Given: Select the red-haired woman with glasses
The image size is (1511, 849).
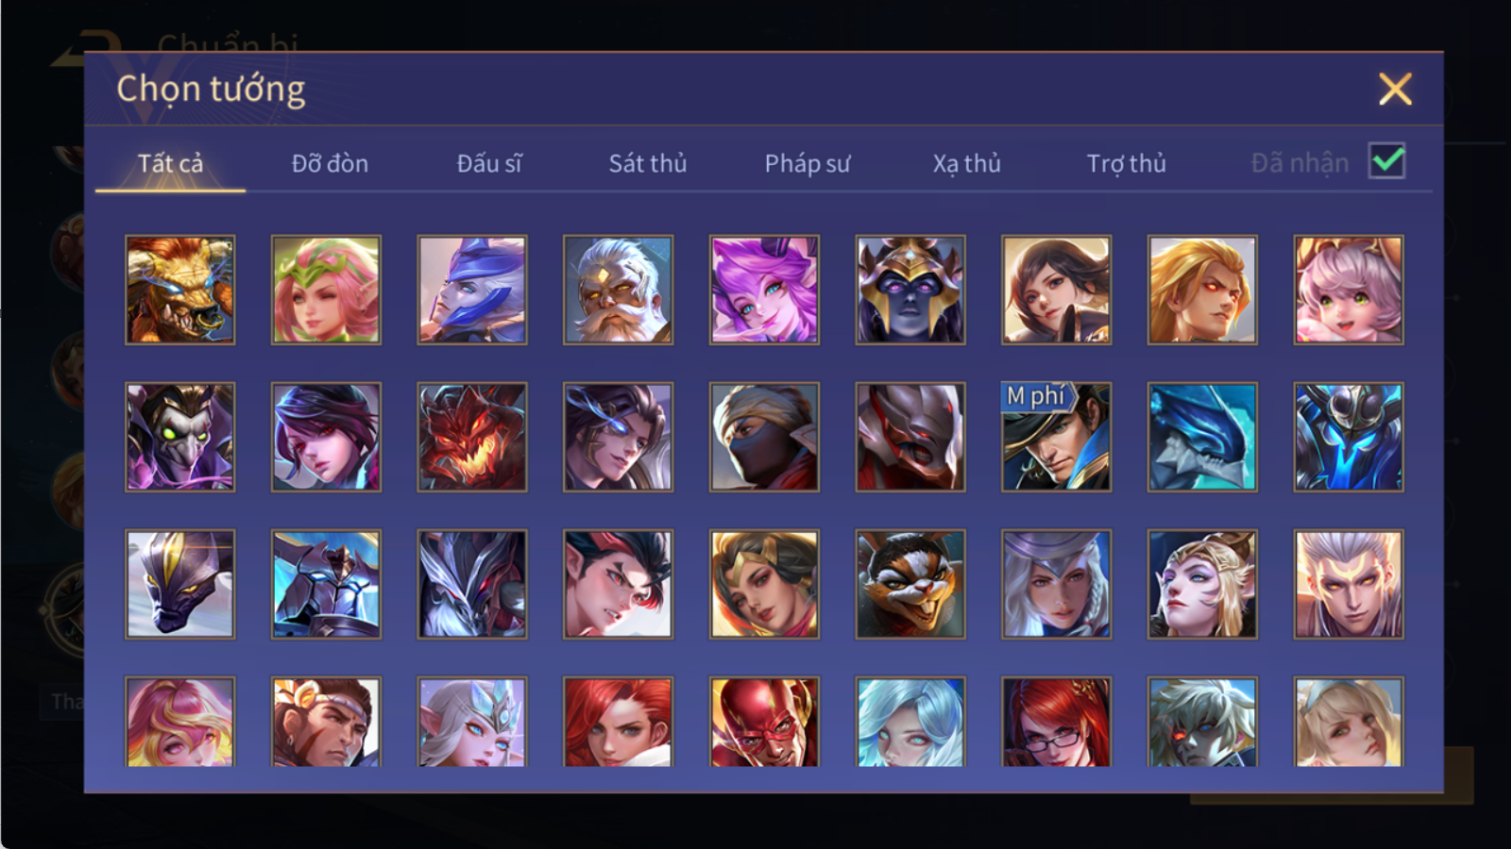Looking at the screenshot, I should (1056, 722).
